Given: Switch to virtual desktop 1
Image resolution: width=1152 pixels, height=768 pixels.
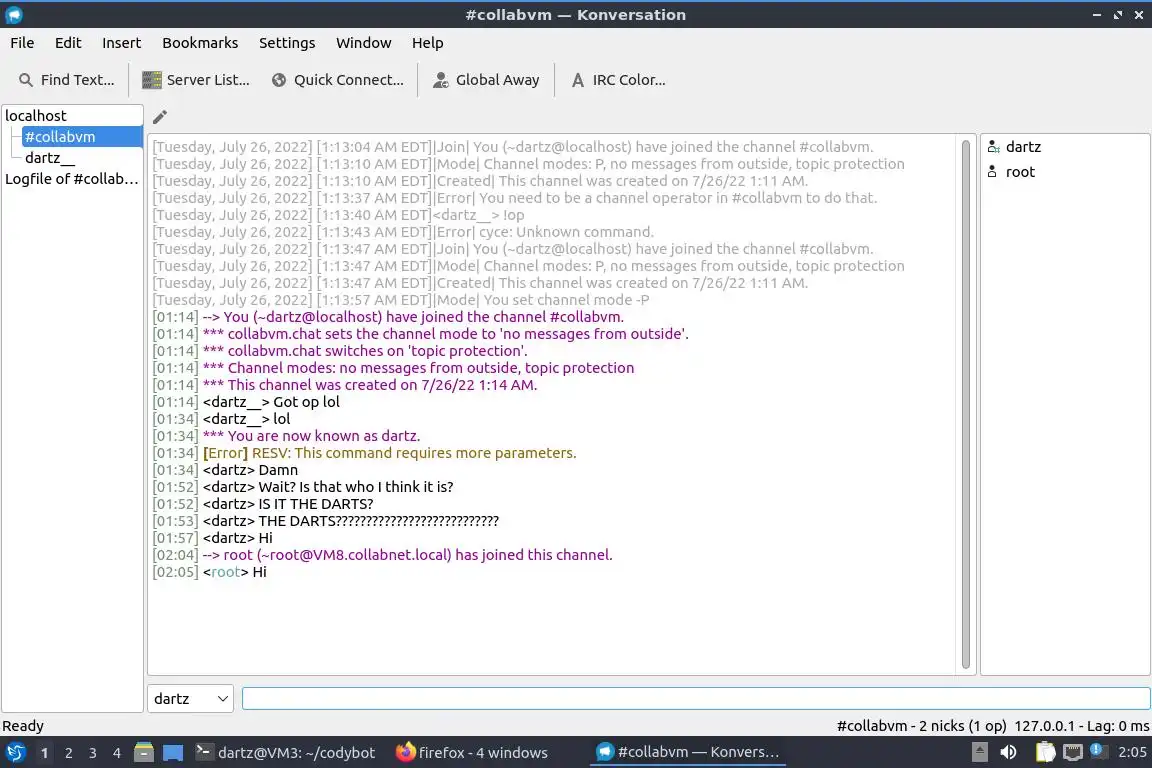Looking at the screenshot, I should [x=45, y=753].
